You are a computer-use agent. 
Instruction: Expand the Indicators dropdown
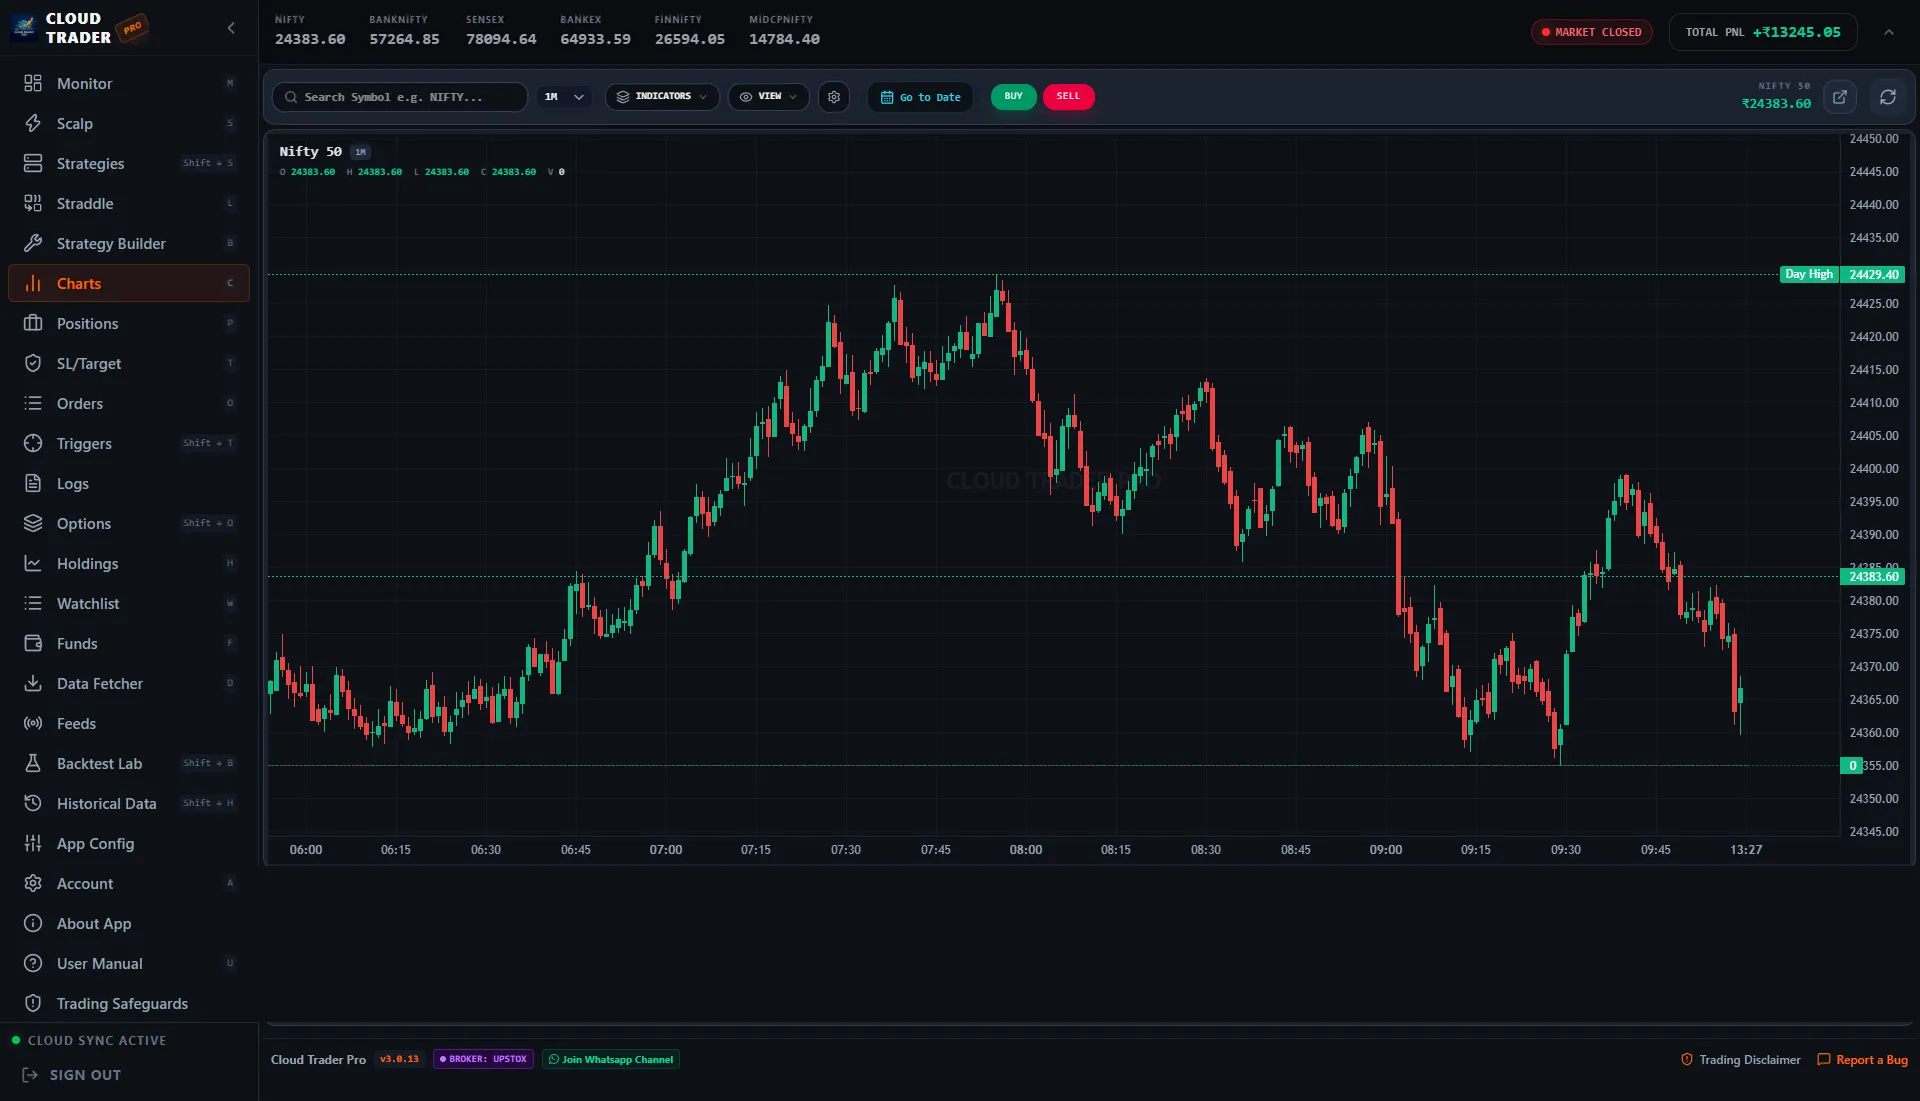pyautogui.click(x=662, y=97)
